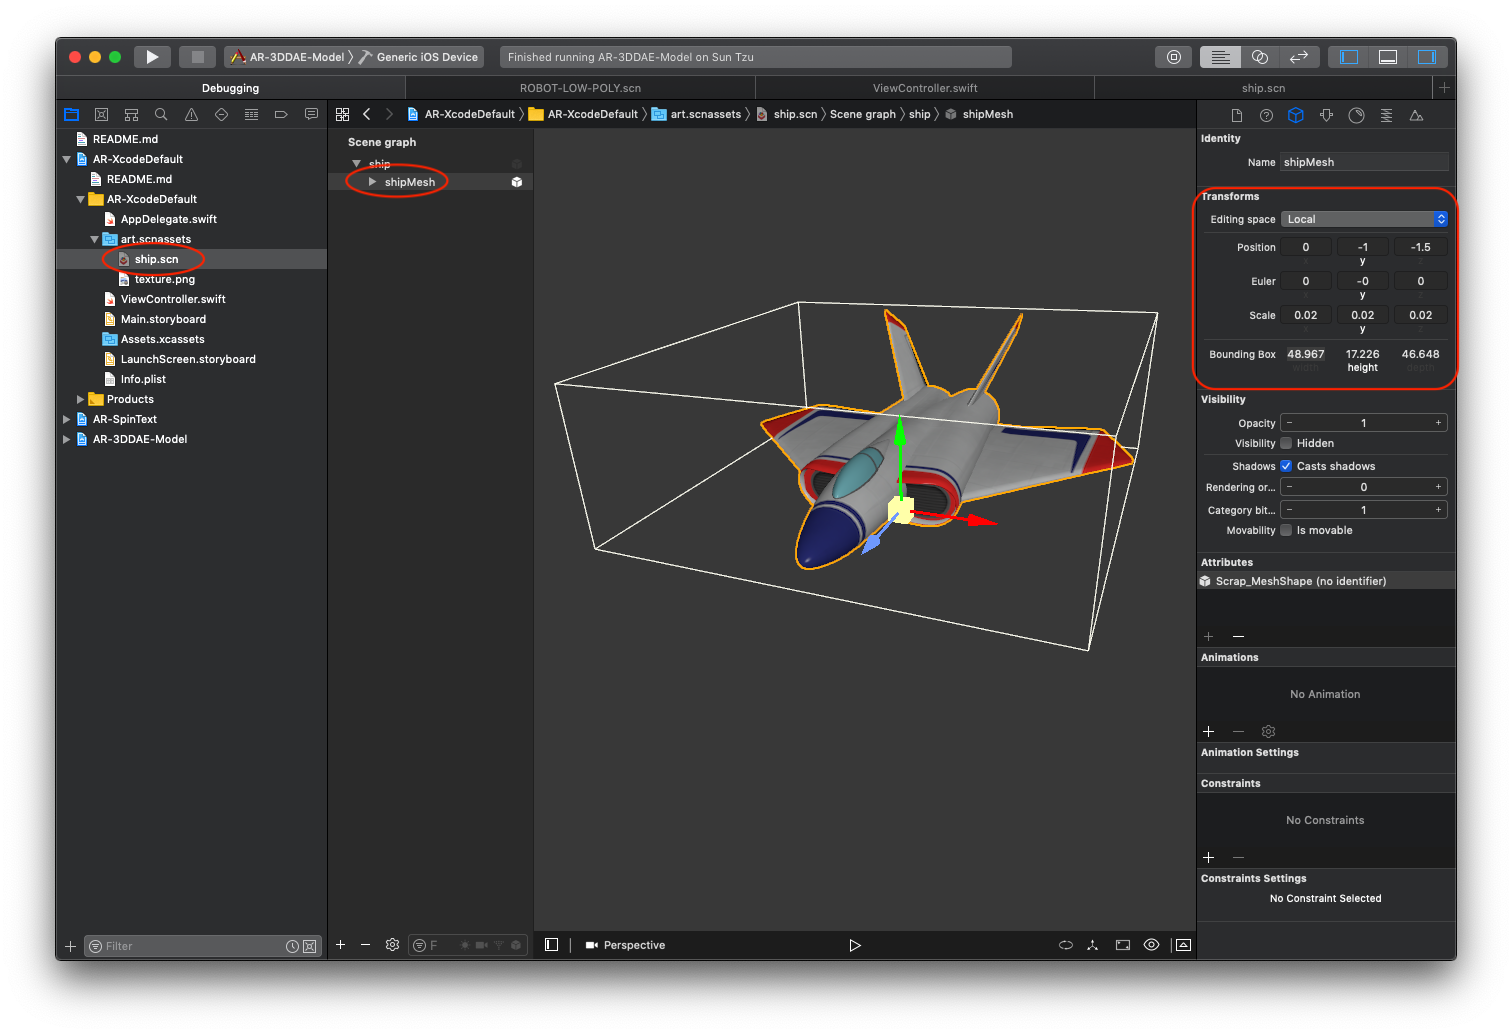Open the Report navigator
This screenshot has width=1512, height=1034.
[x=311, y=115]
